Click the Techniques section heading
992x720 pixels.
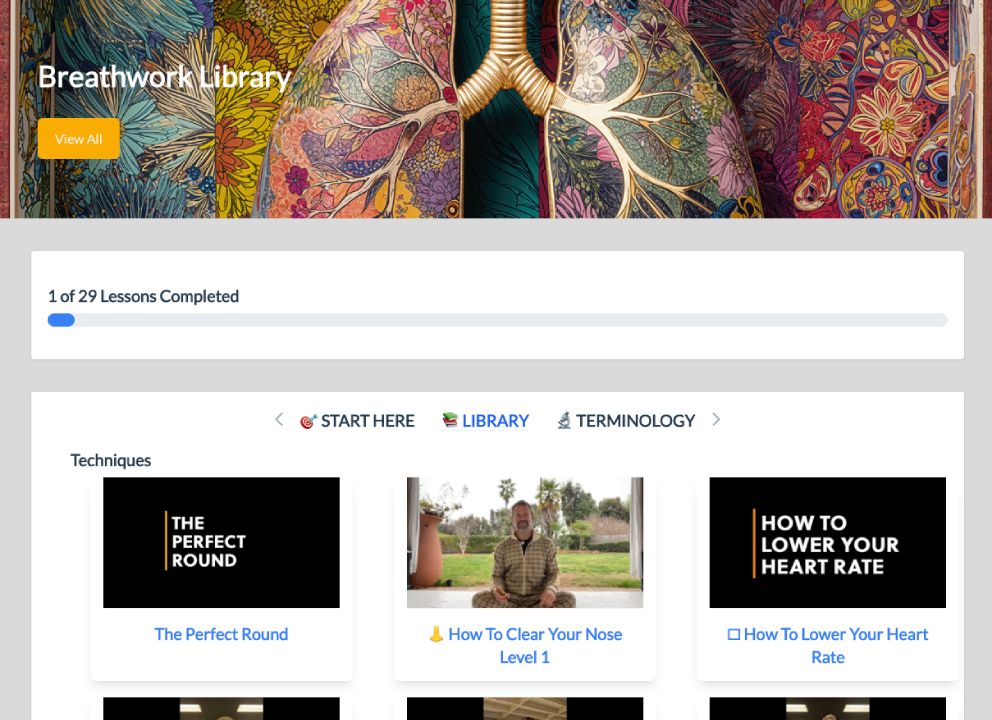pos(111,460)
